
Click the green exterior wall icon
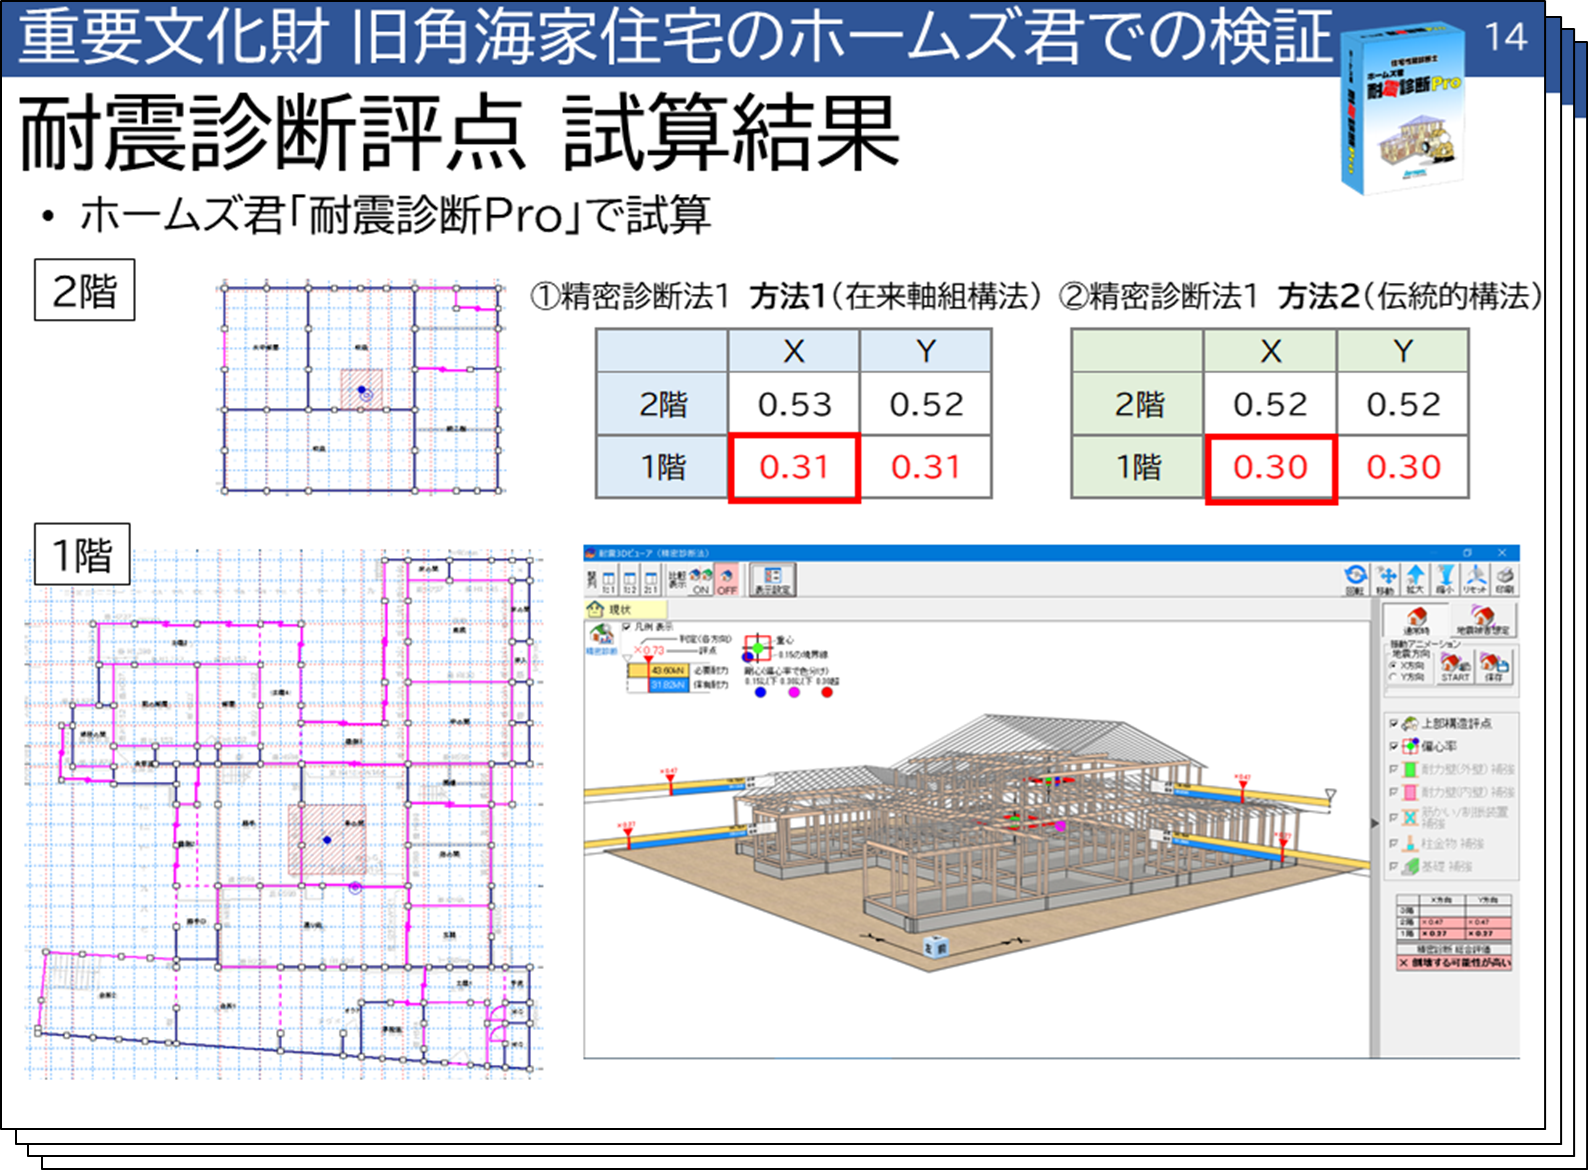[1410, 769]
